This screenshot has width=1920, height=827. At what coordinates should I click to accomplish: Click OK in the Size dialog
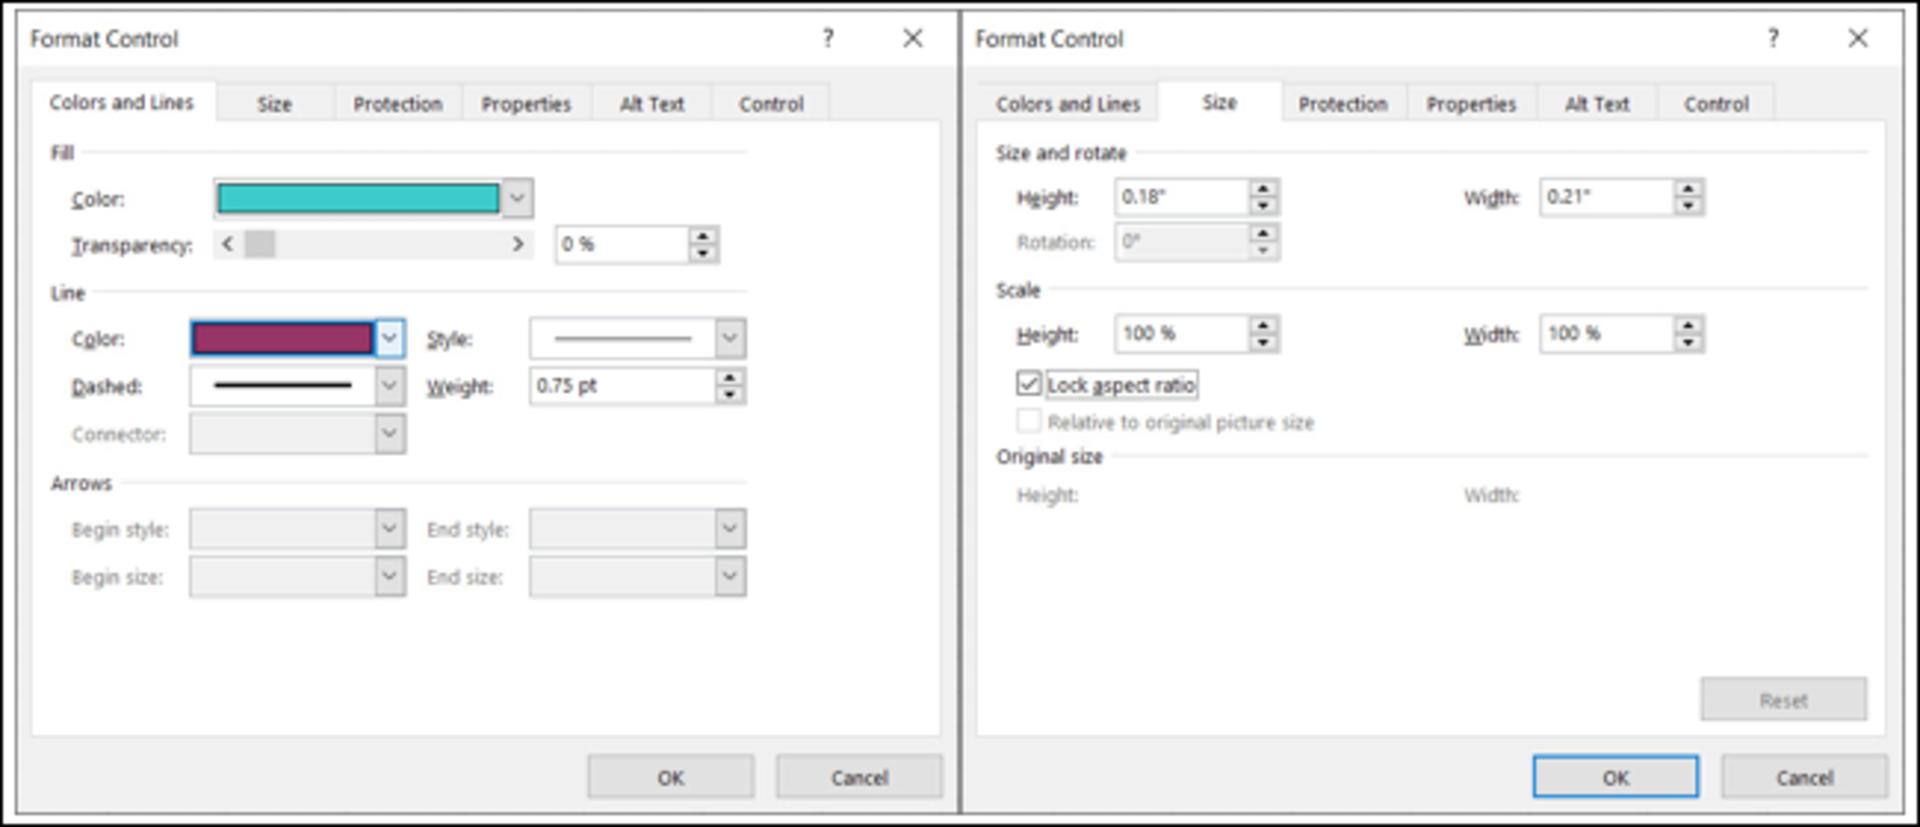(1615, 777)
